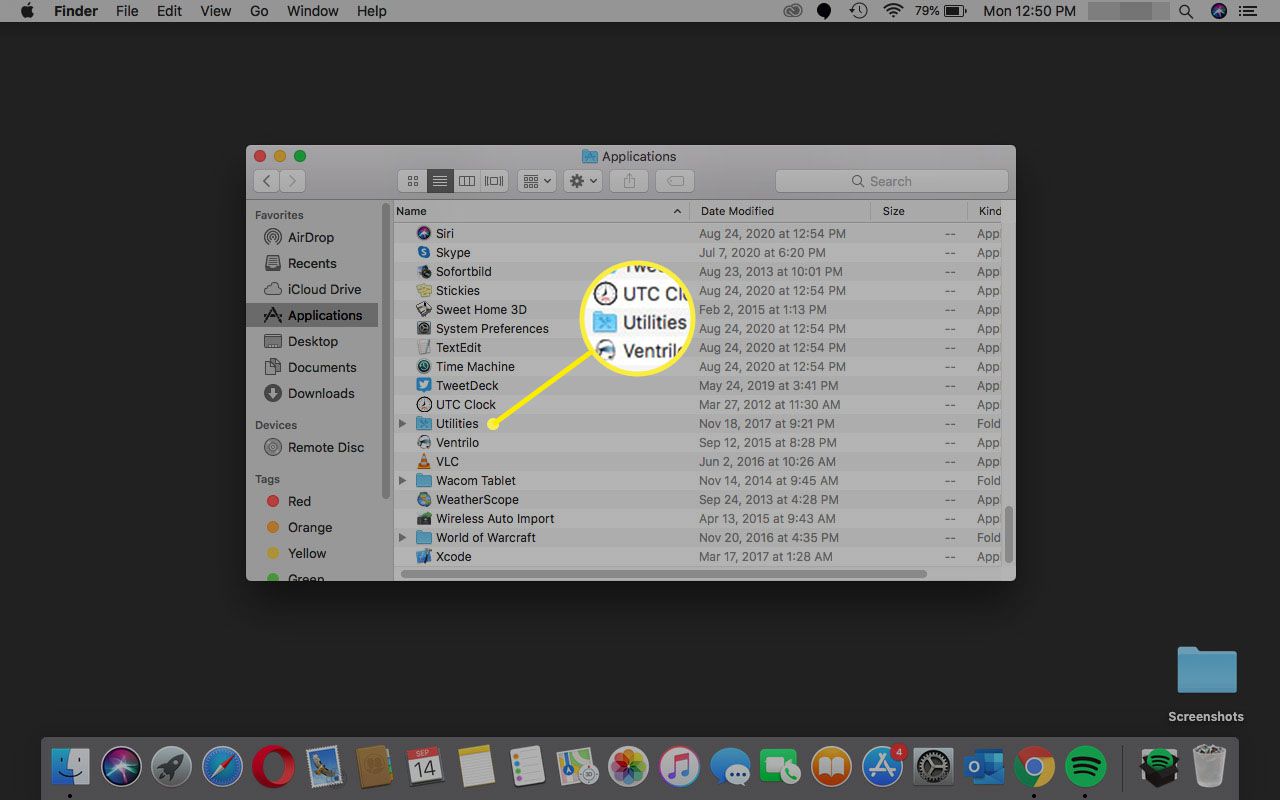Open Recents in the sidebar

point(311,263)
